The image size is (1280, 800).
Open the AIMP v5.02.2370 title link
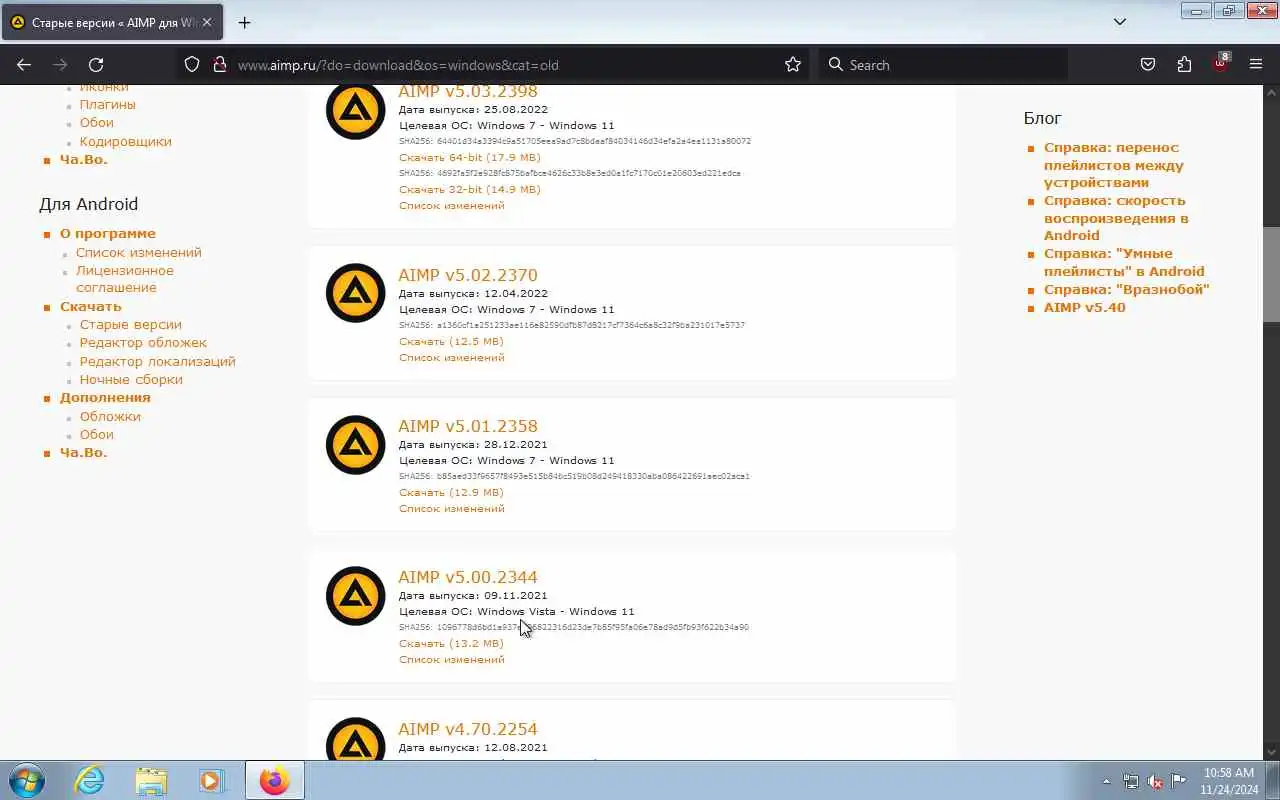pyautogui.click(x=468, y=275)
